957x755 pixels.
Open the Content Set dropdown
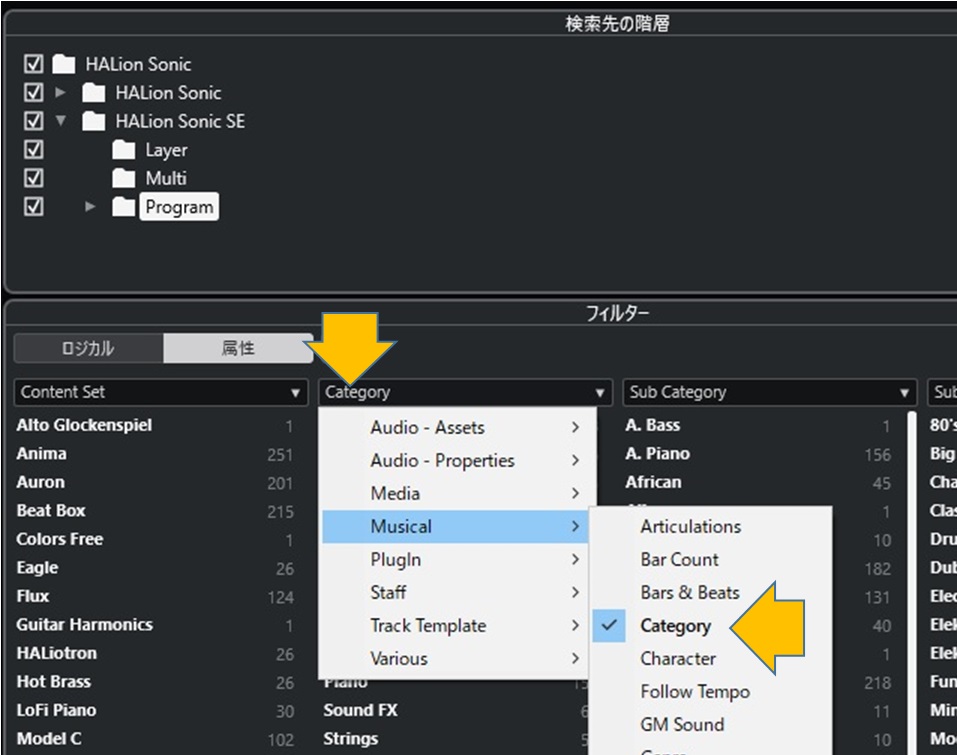tap(161, 392)
